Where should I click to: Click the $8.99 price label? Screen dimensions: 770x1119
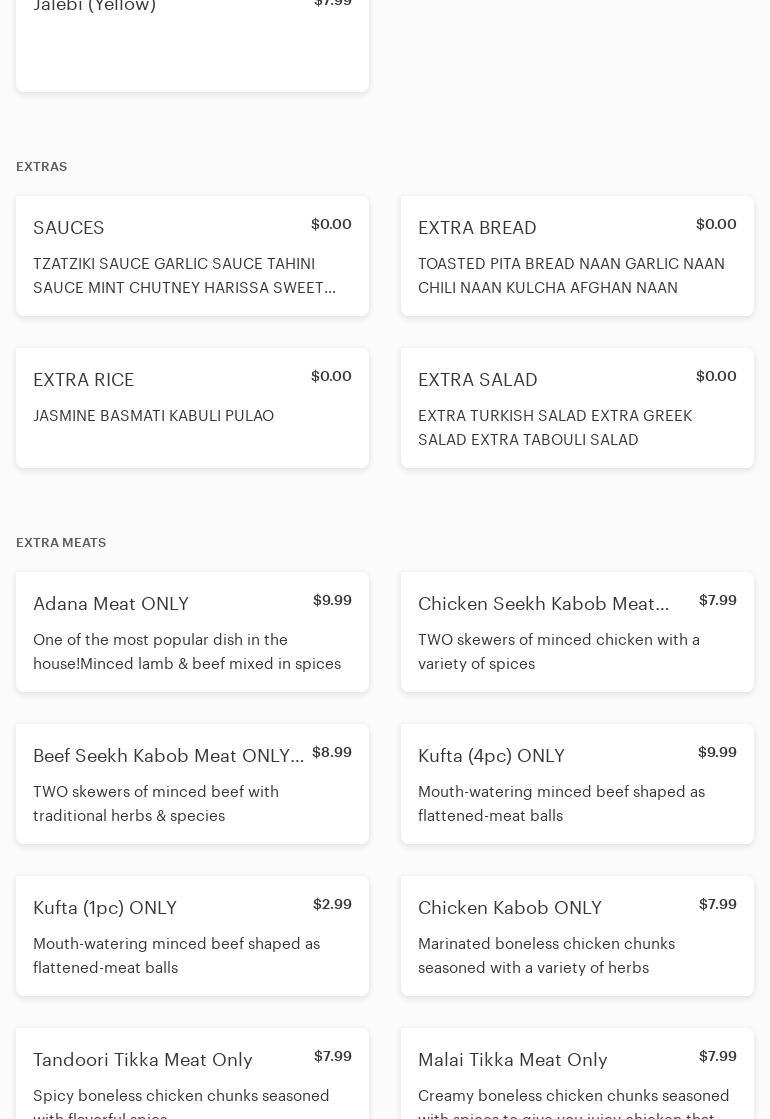[332, 752]
